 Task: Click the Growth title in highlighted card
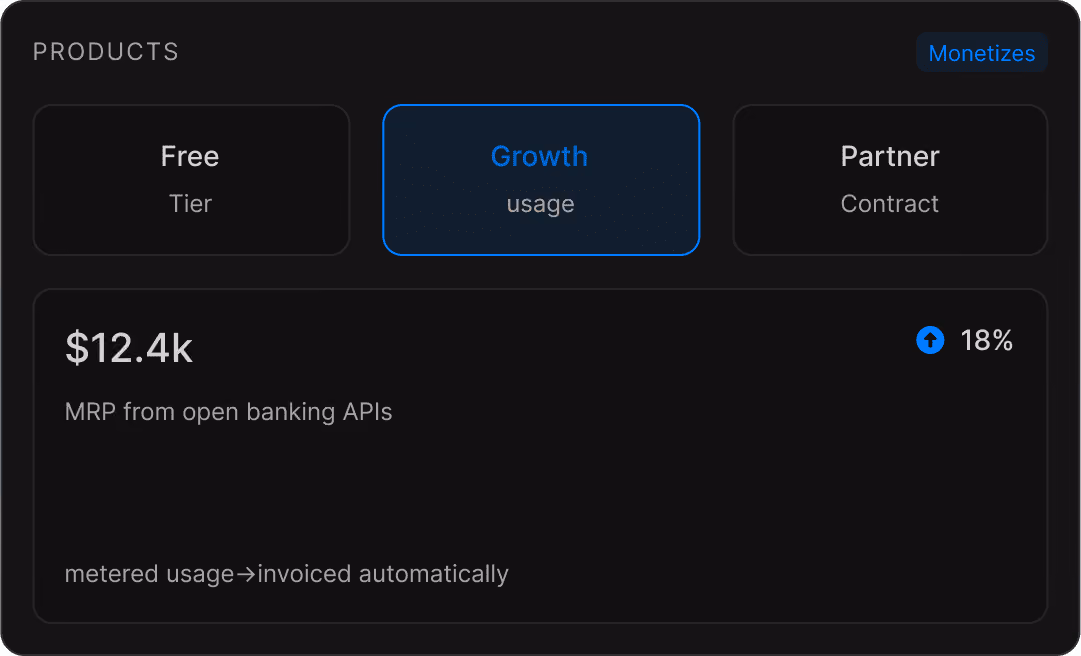click(539, 156)
